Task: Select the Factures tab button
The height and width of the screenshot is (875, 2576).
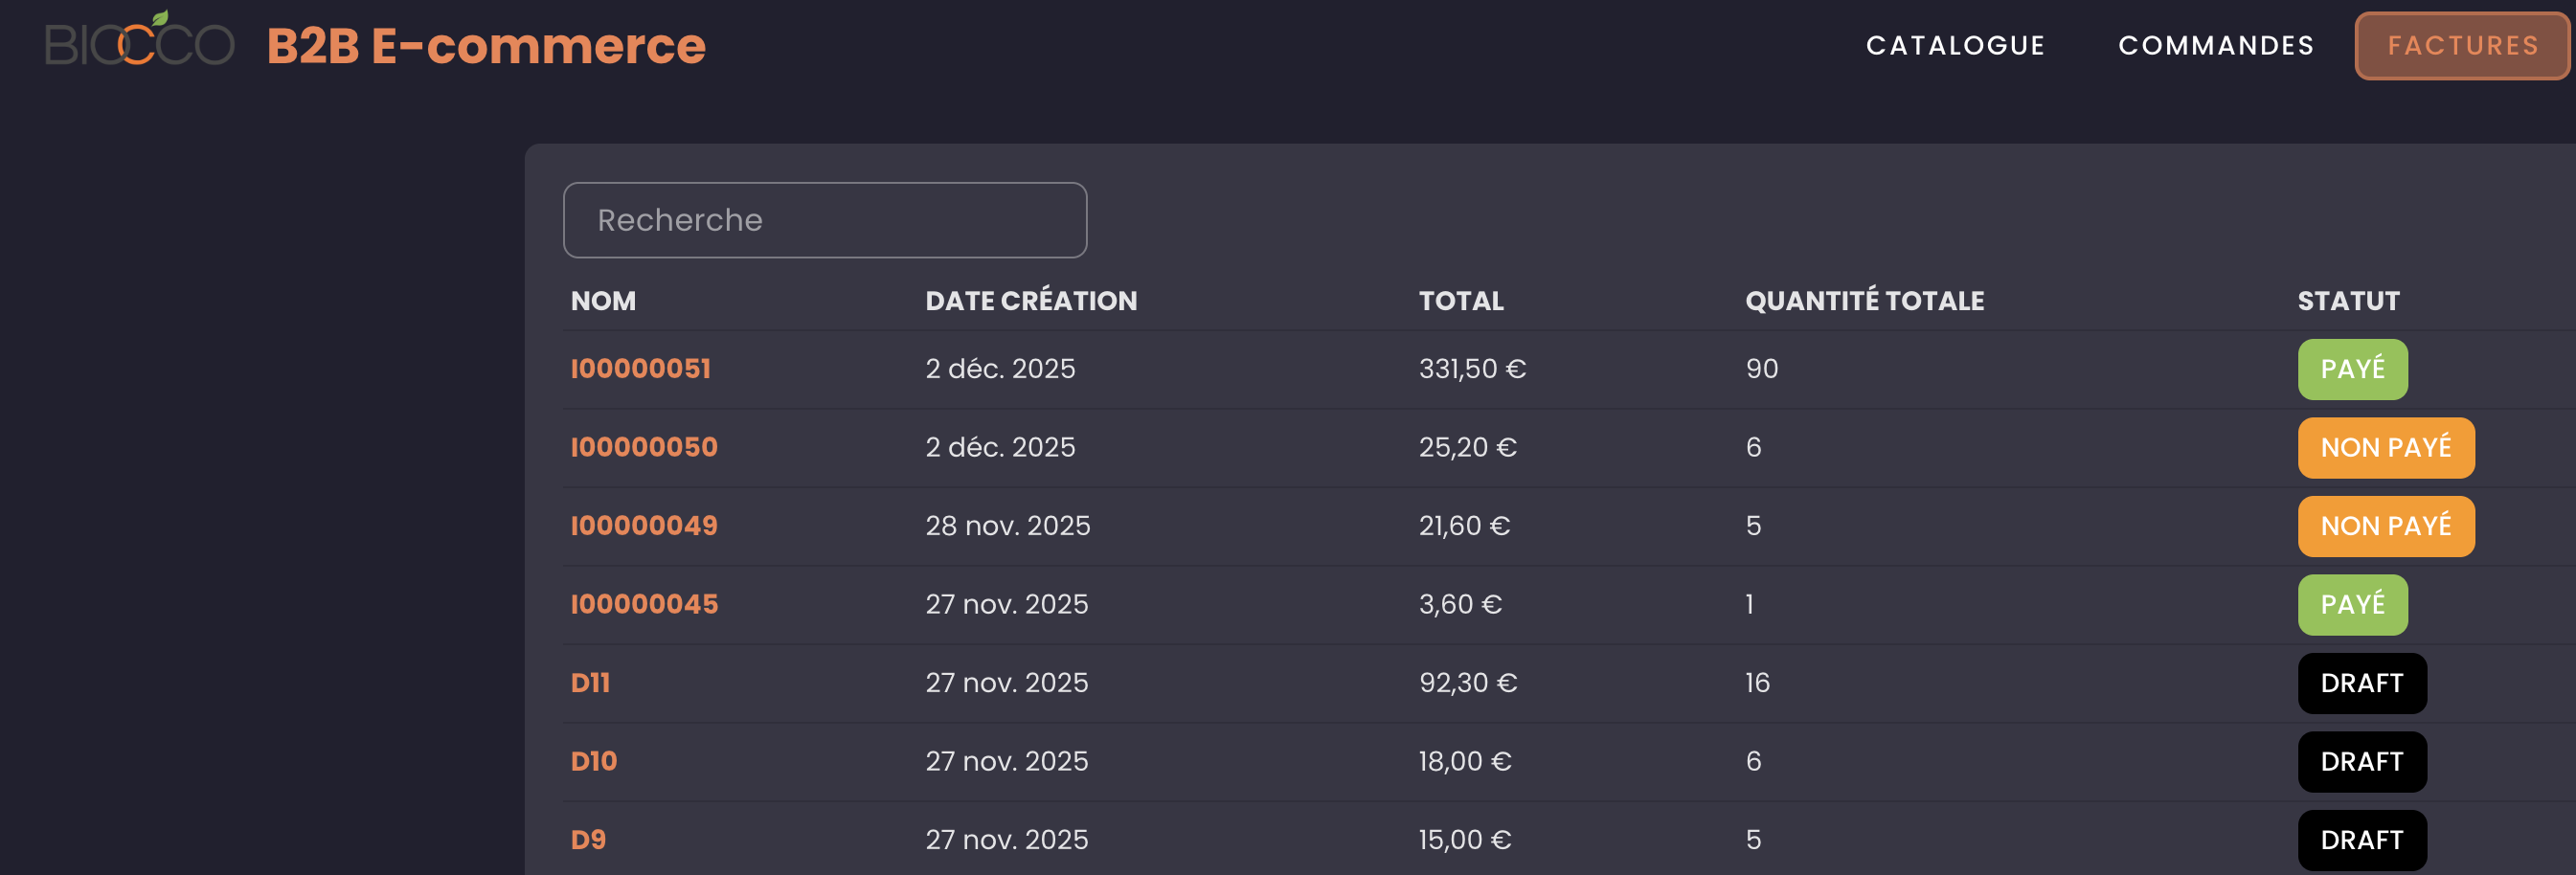Action: tap(2462, 46)
